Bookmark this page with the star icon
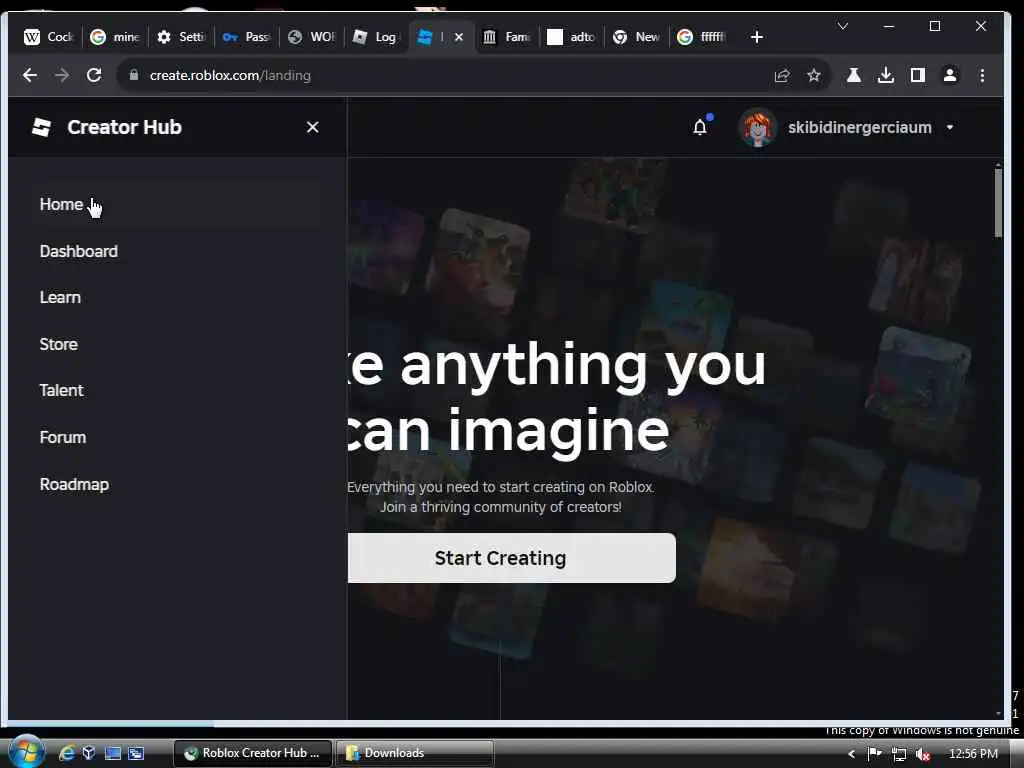The image size is (1024, 768). [x=814, y=75]
